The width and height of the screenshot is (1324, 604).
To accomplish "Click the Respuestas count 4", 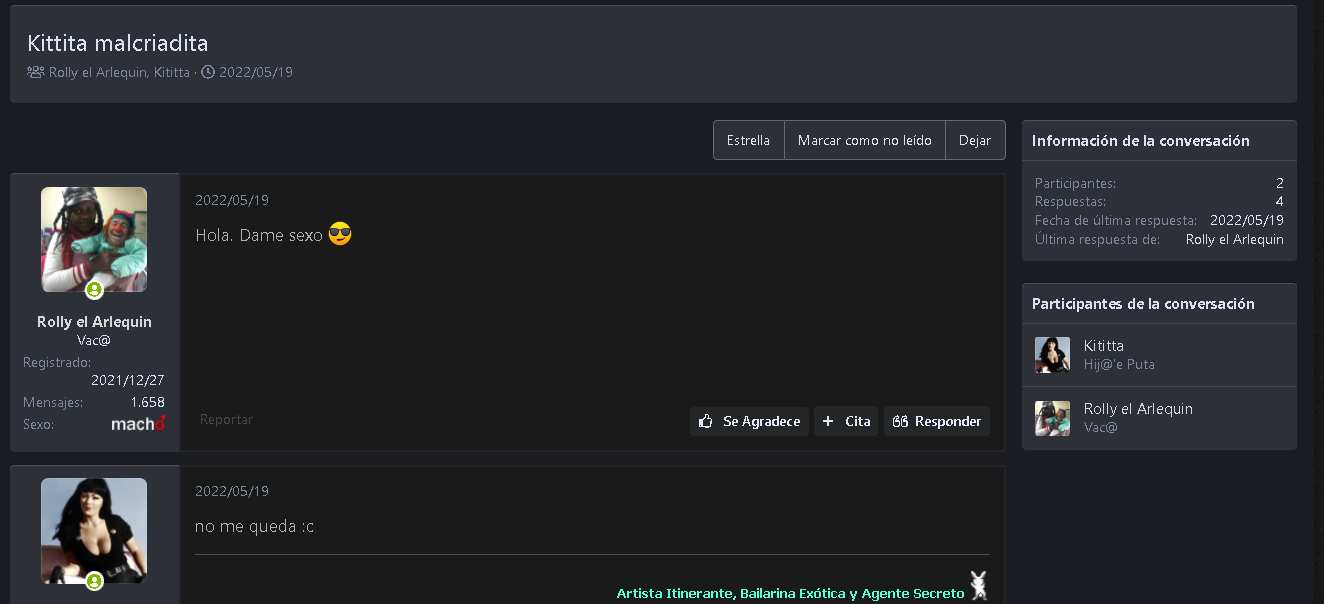I will [1280, 201].
